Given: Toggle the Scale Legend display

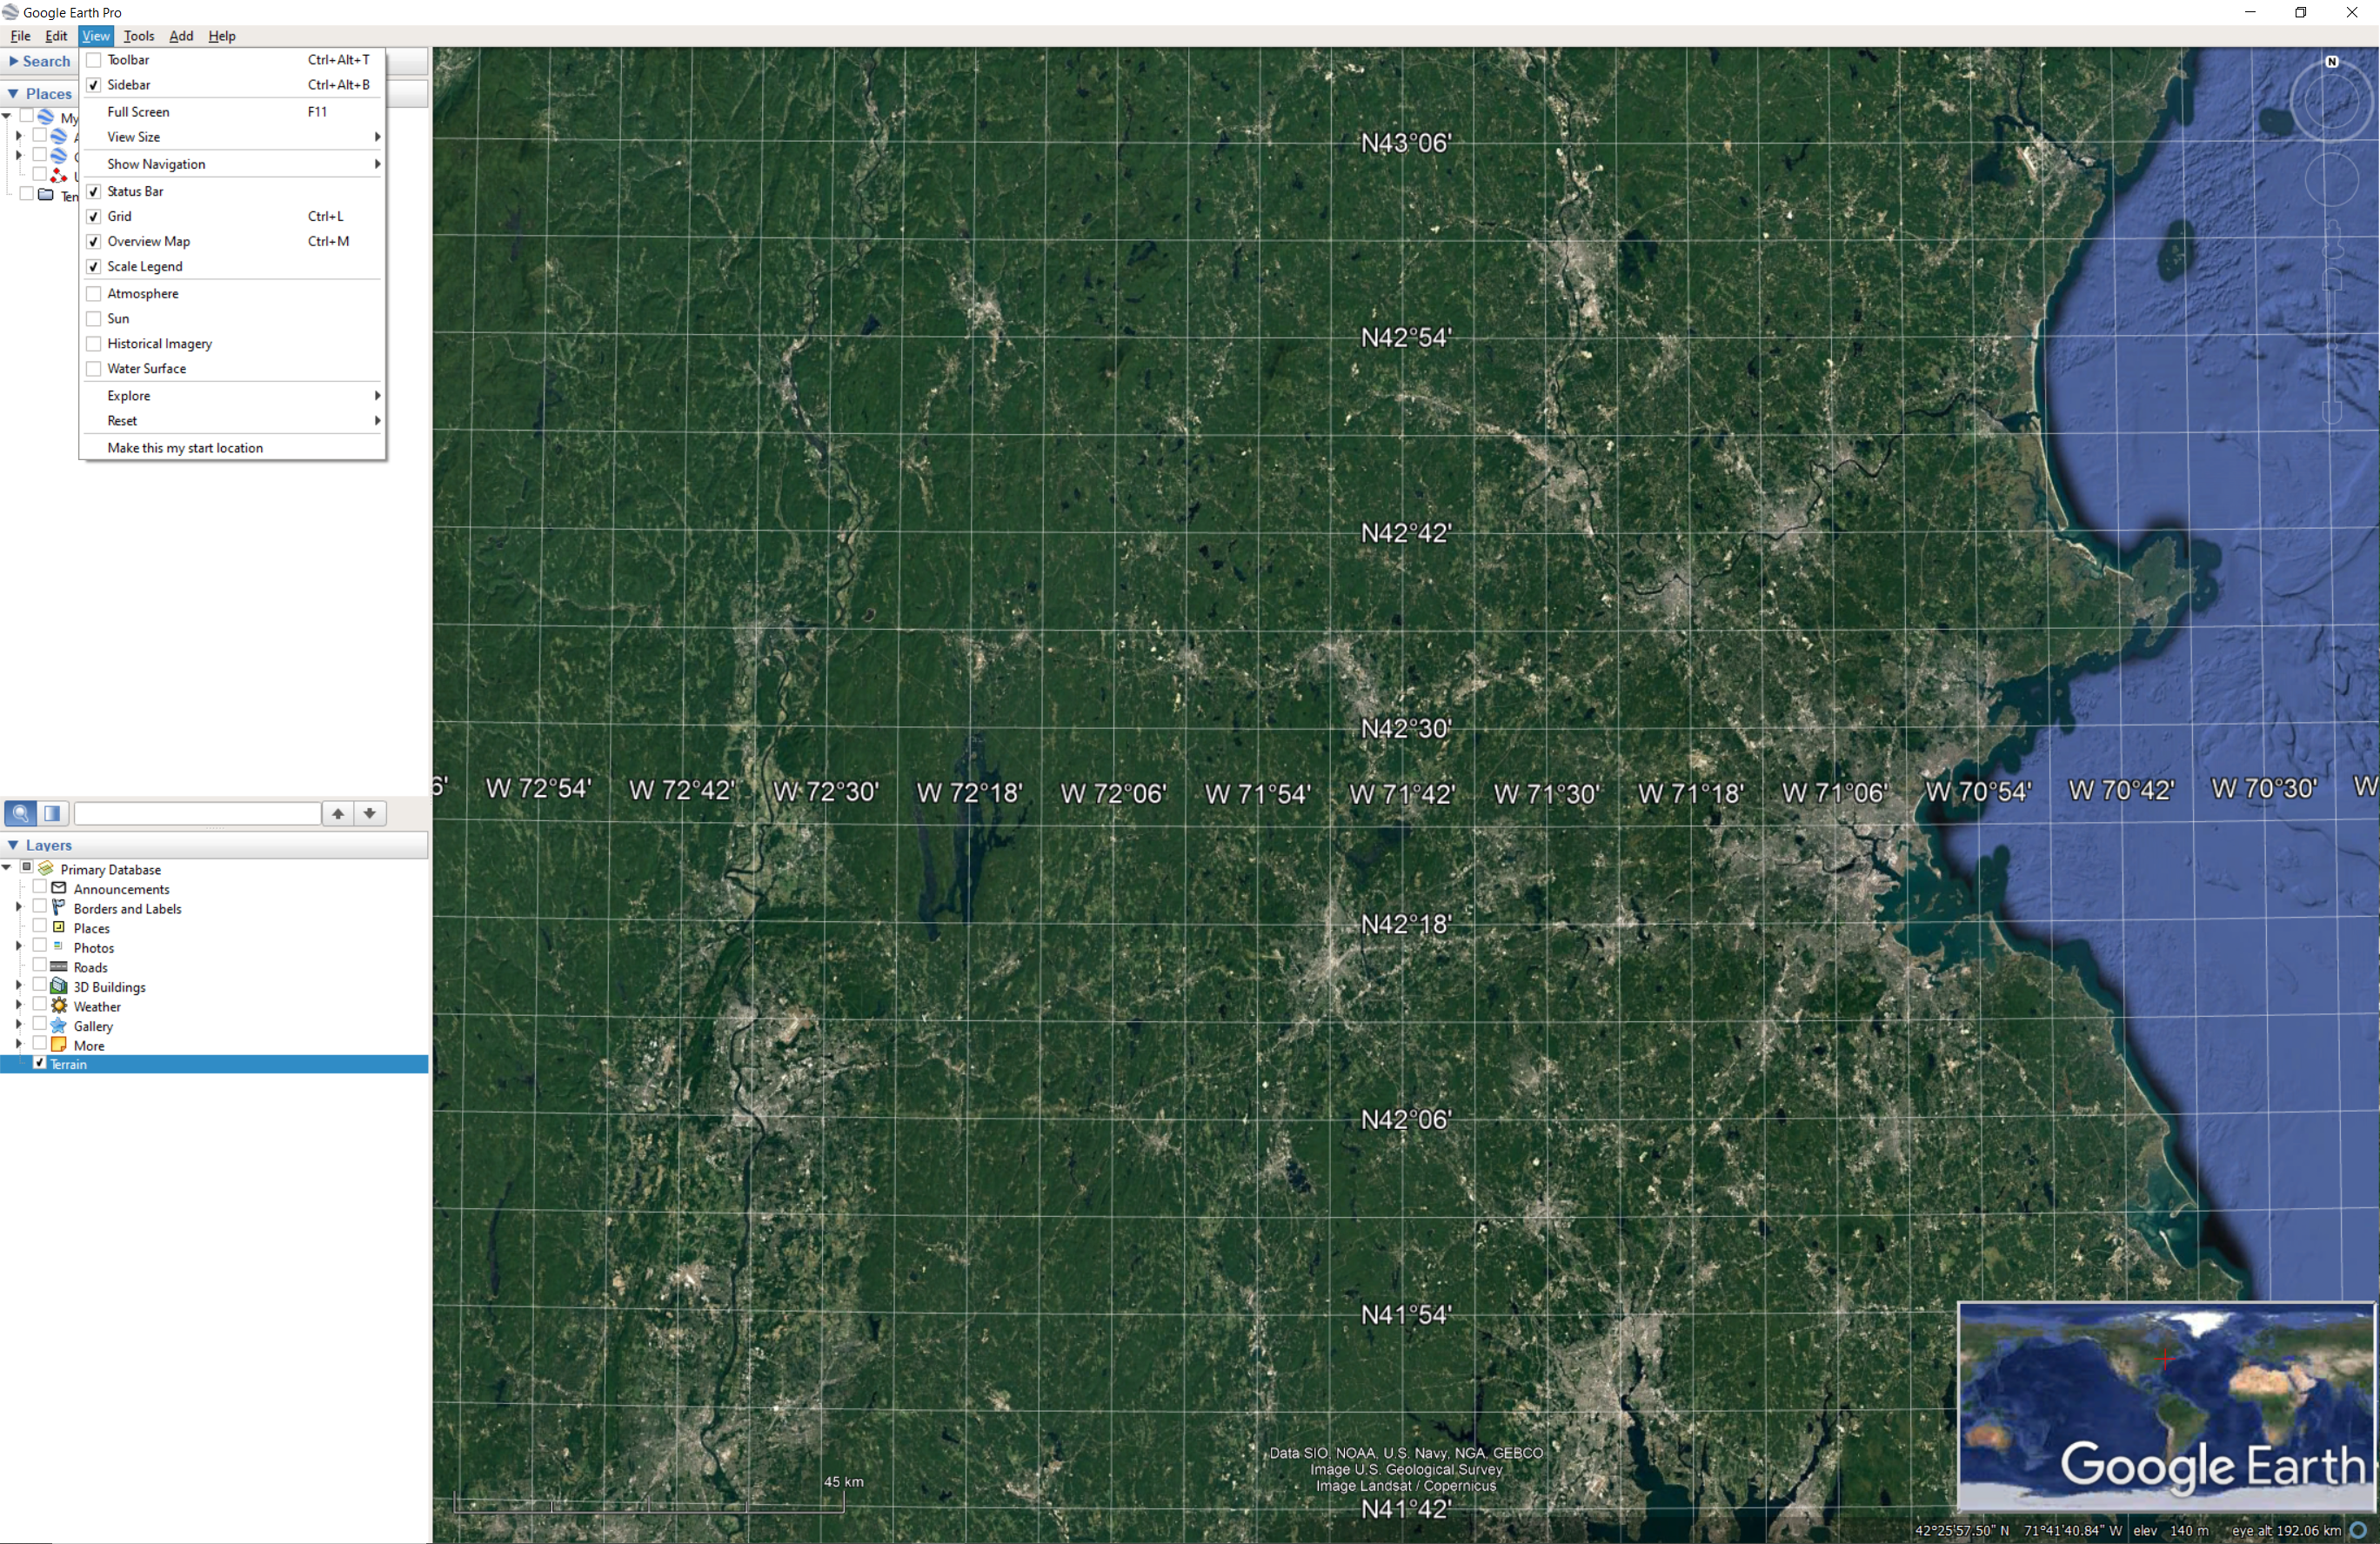Looking at the screenshot, I should (x=144, y=267).
